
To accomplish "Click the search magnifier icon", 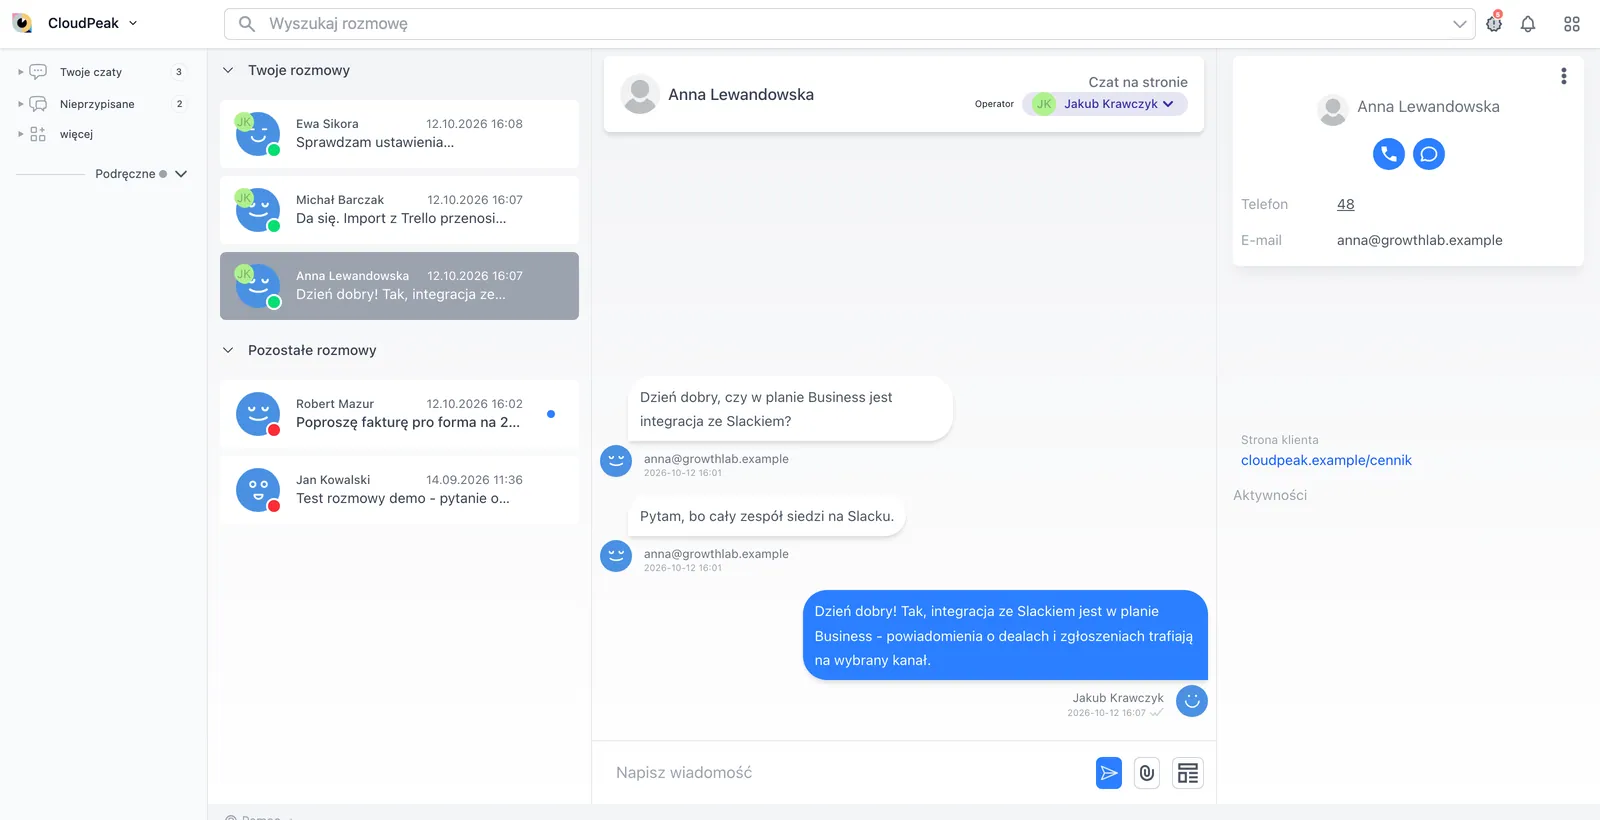I will click(x=247, y=23).
